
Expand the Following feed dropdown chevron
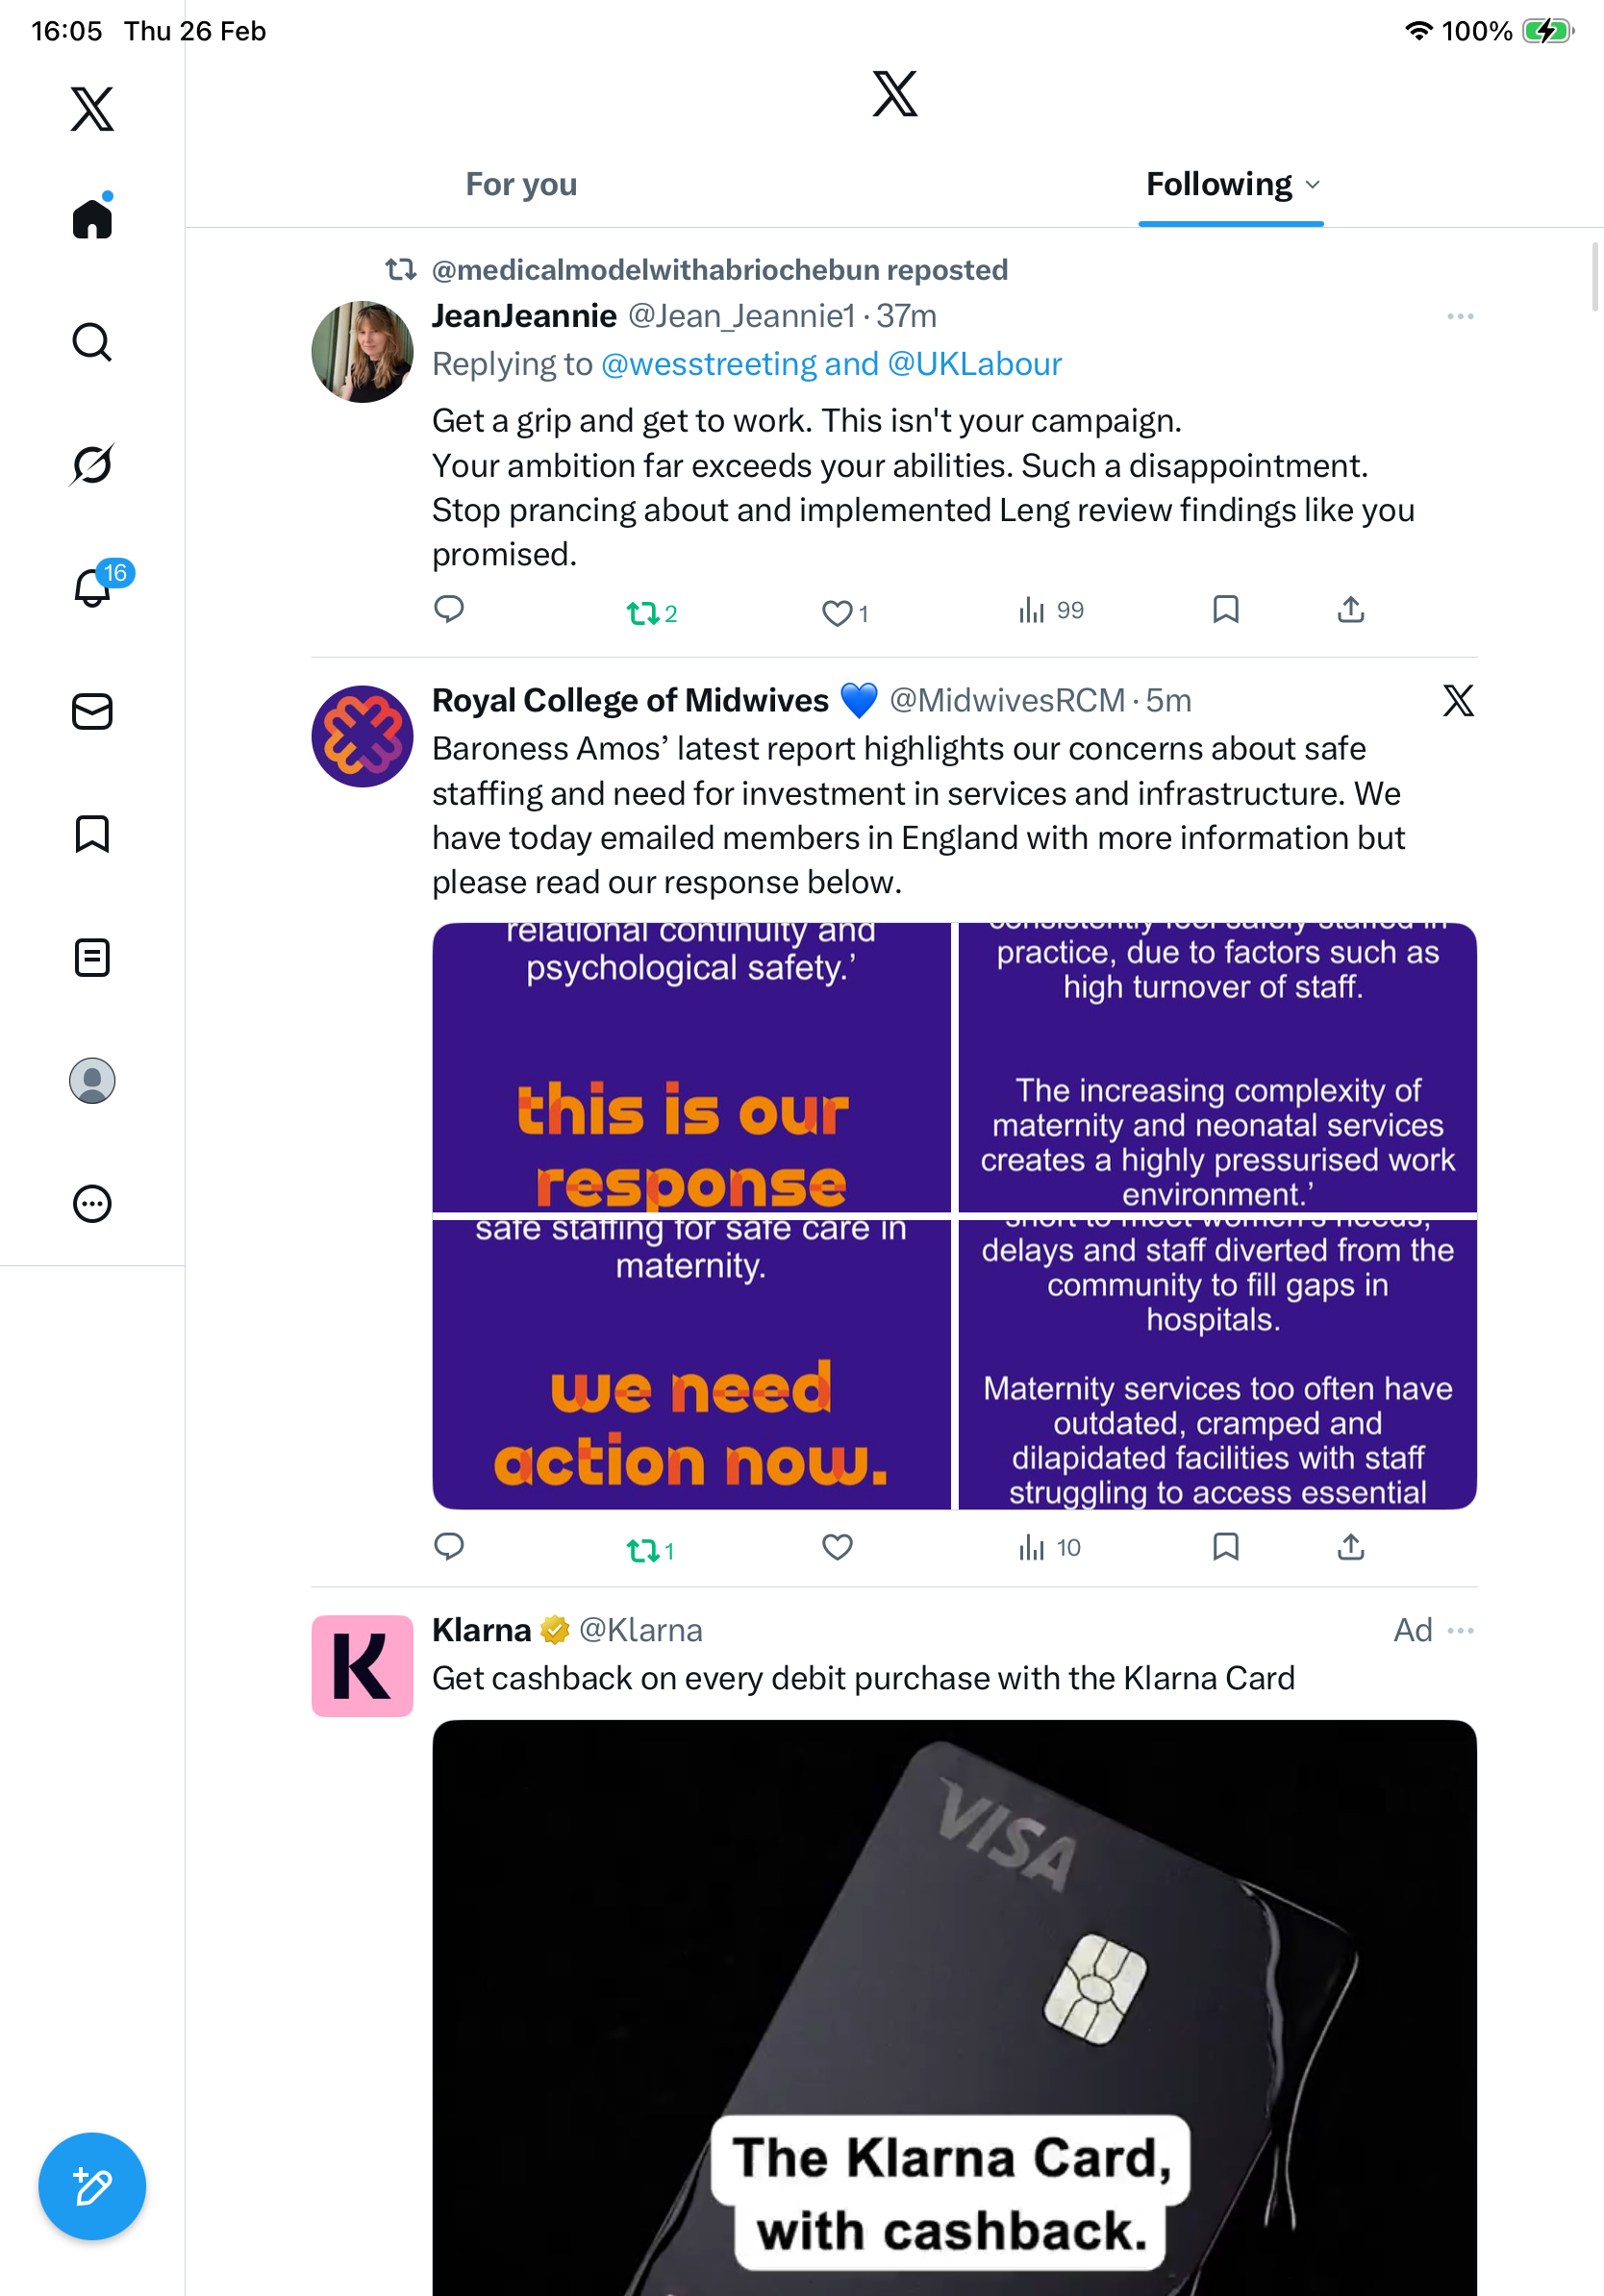(1313, 185)
